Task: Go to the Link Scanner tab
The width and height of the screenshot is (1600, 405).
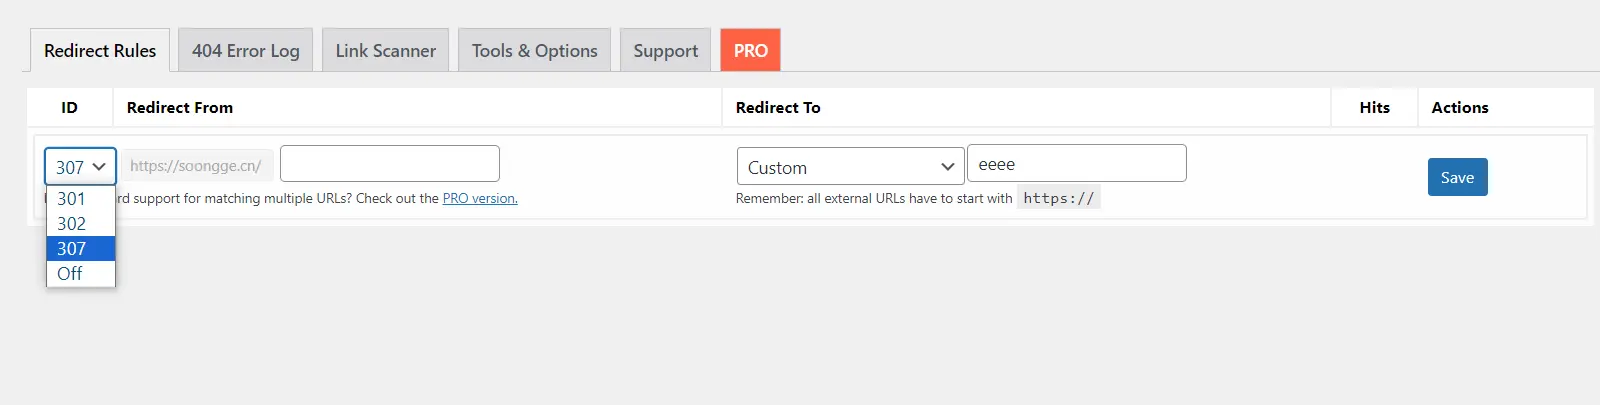Action: coord(385,51)
